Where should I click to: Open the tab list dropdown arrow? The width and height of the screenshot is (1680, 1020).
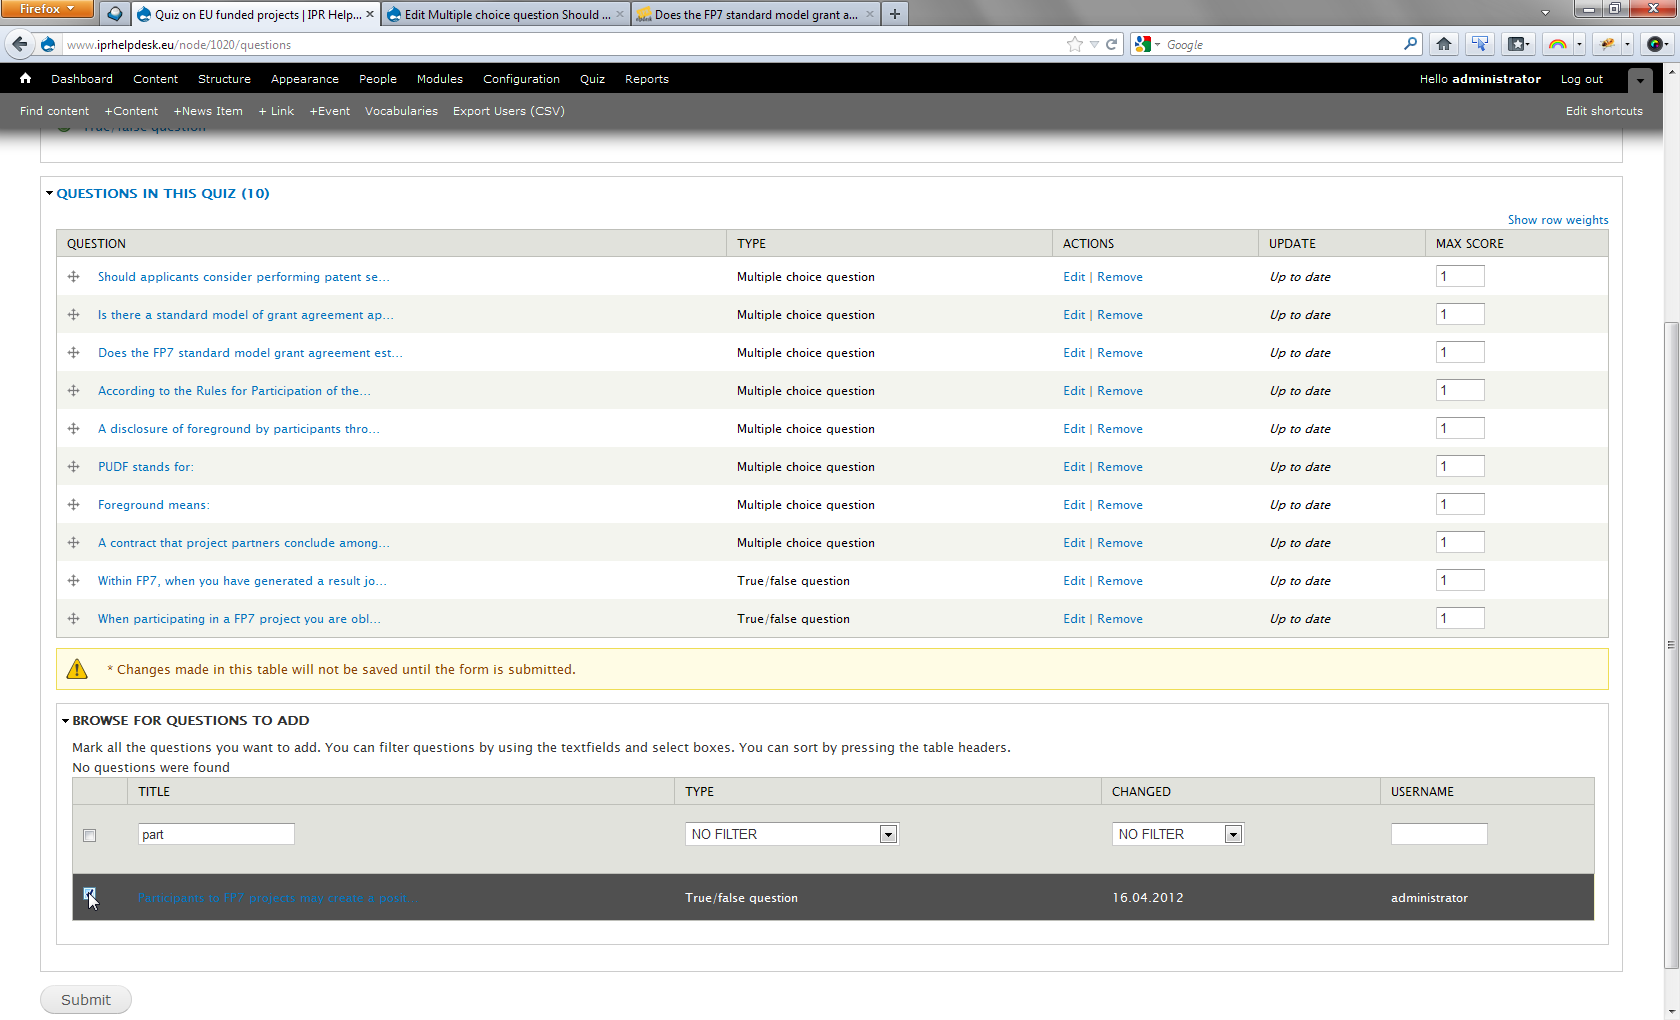pyautogui.click(x=1545, y=14)
